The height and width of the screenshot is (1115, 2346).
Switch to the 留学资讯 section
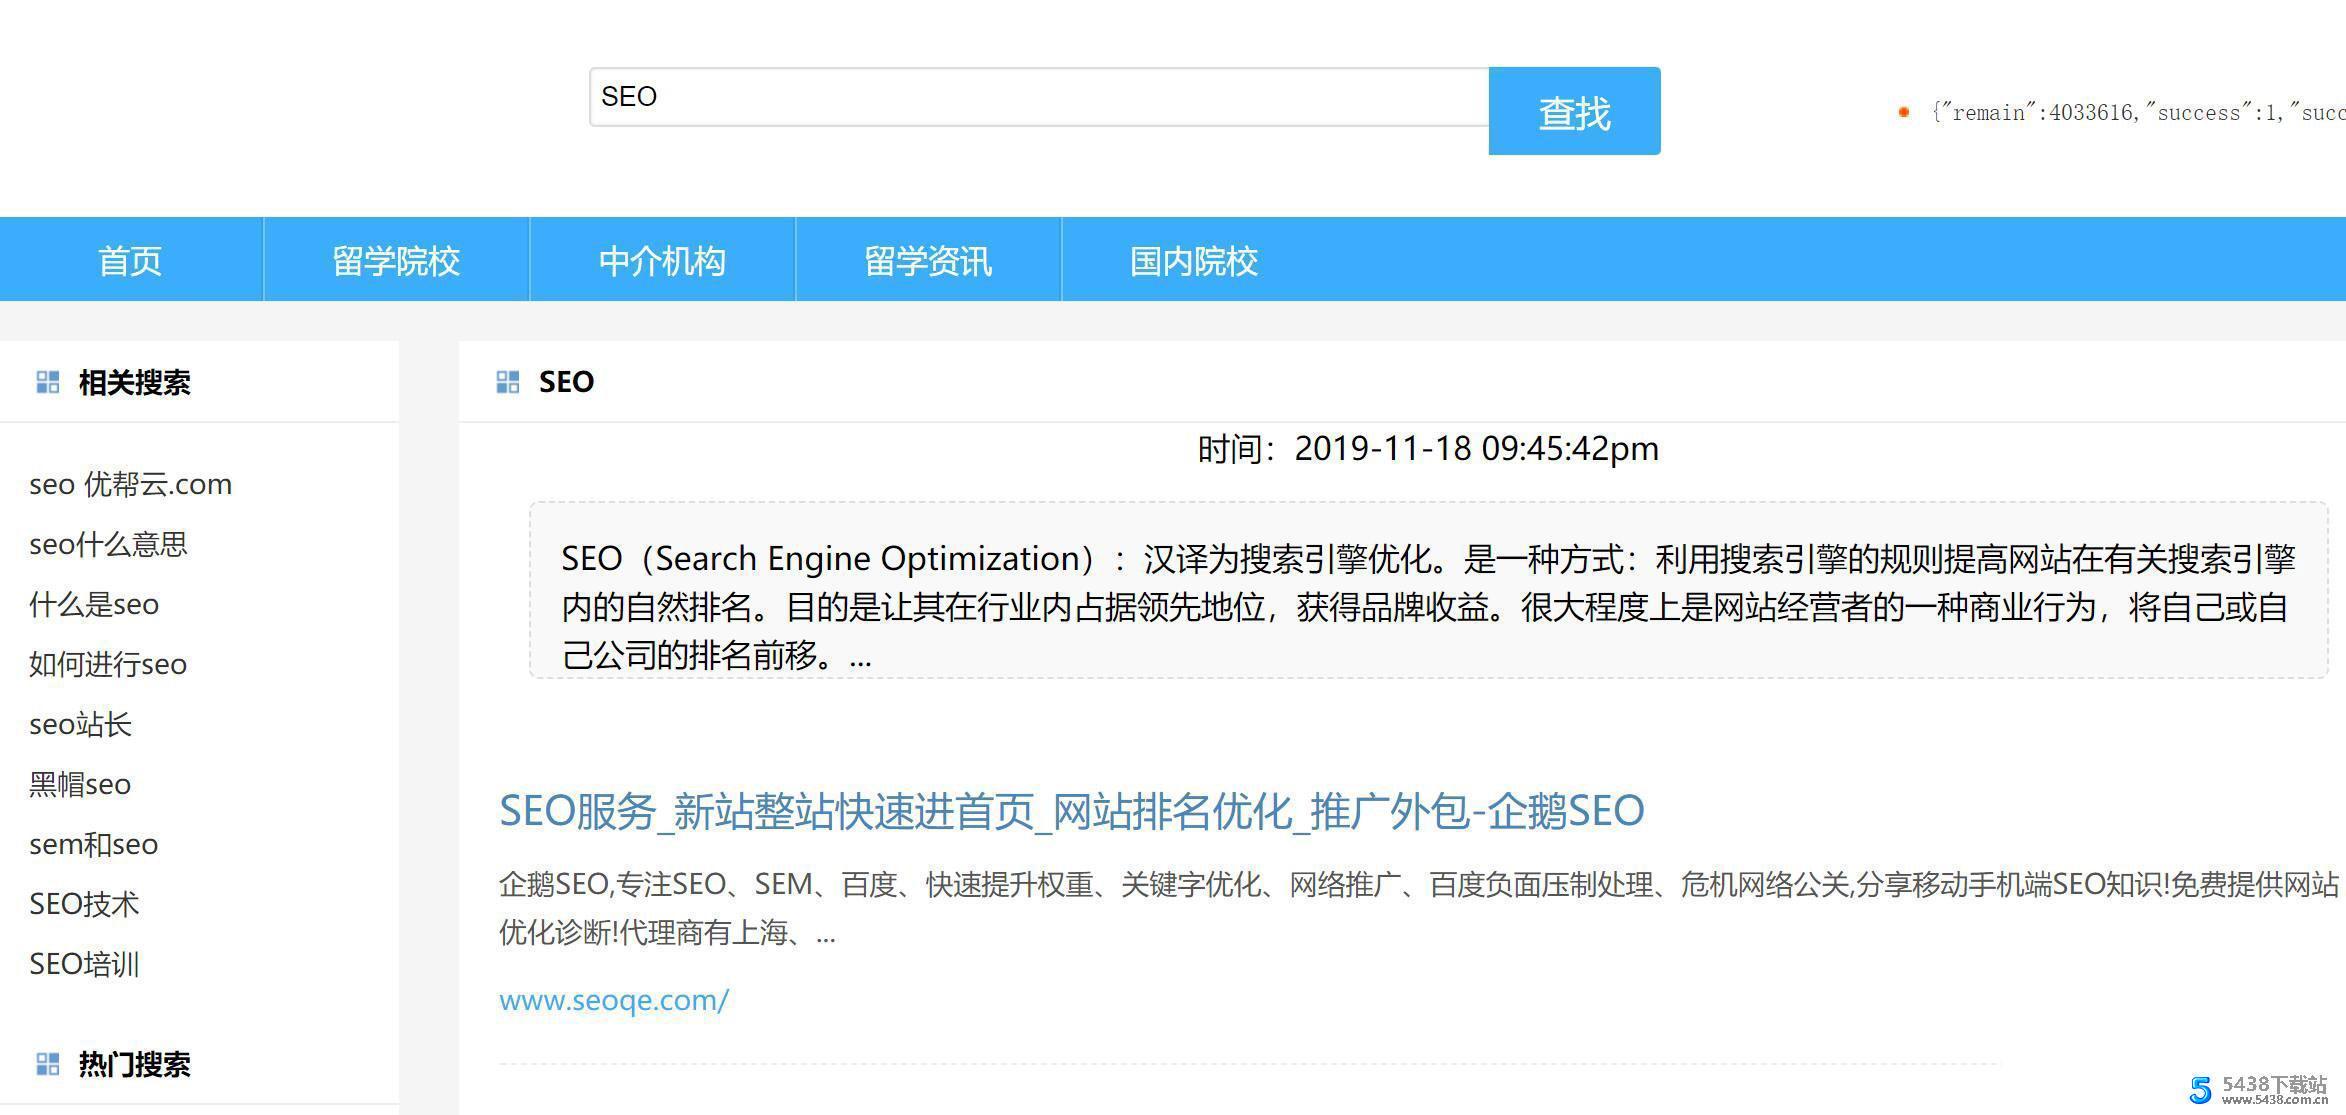pyautogui.click(x=927, y=259)
